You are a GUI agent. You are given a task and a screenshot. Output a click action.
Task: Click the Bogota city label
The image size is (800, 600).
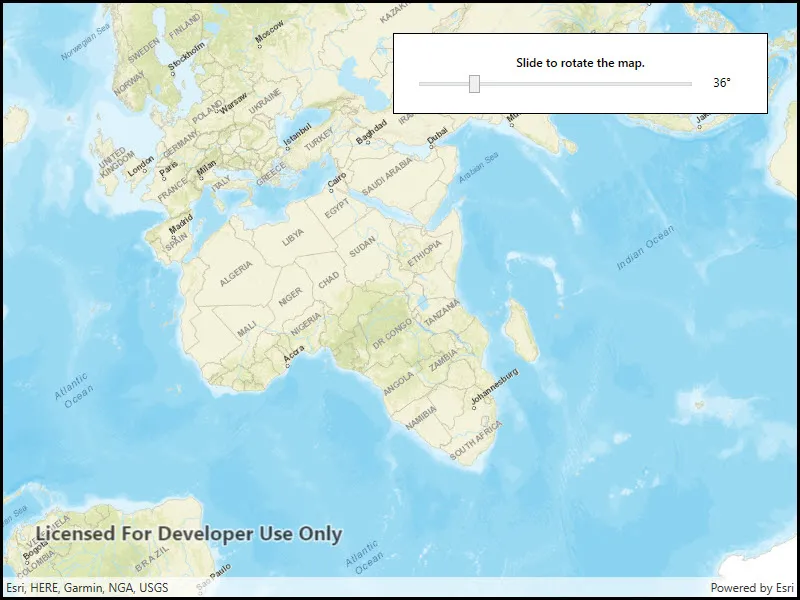point(36,552)
